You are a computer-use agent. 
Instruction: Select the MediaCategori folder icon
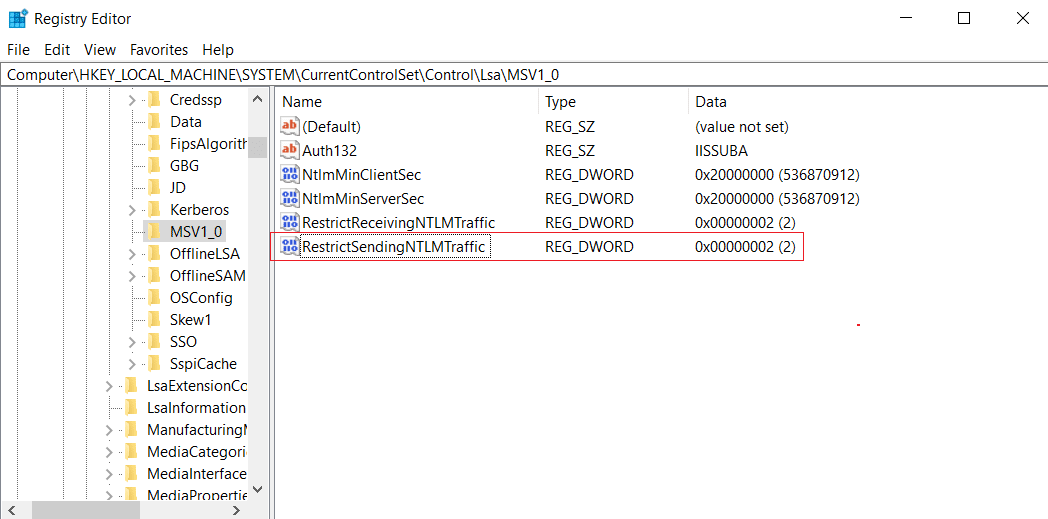(x=131, y=452)
